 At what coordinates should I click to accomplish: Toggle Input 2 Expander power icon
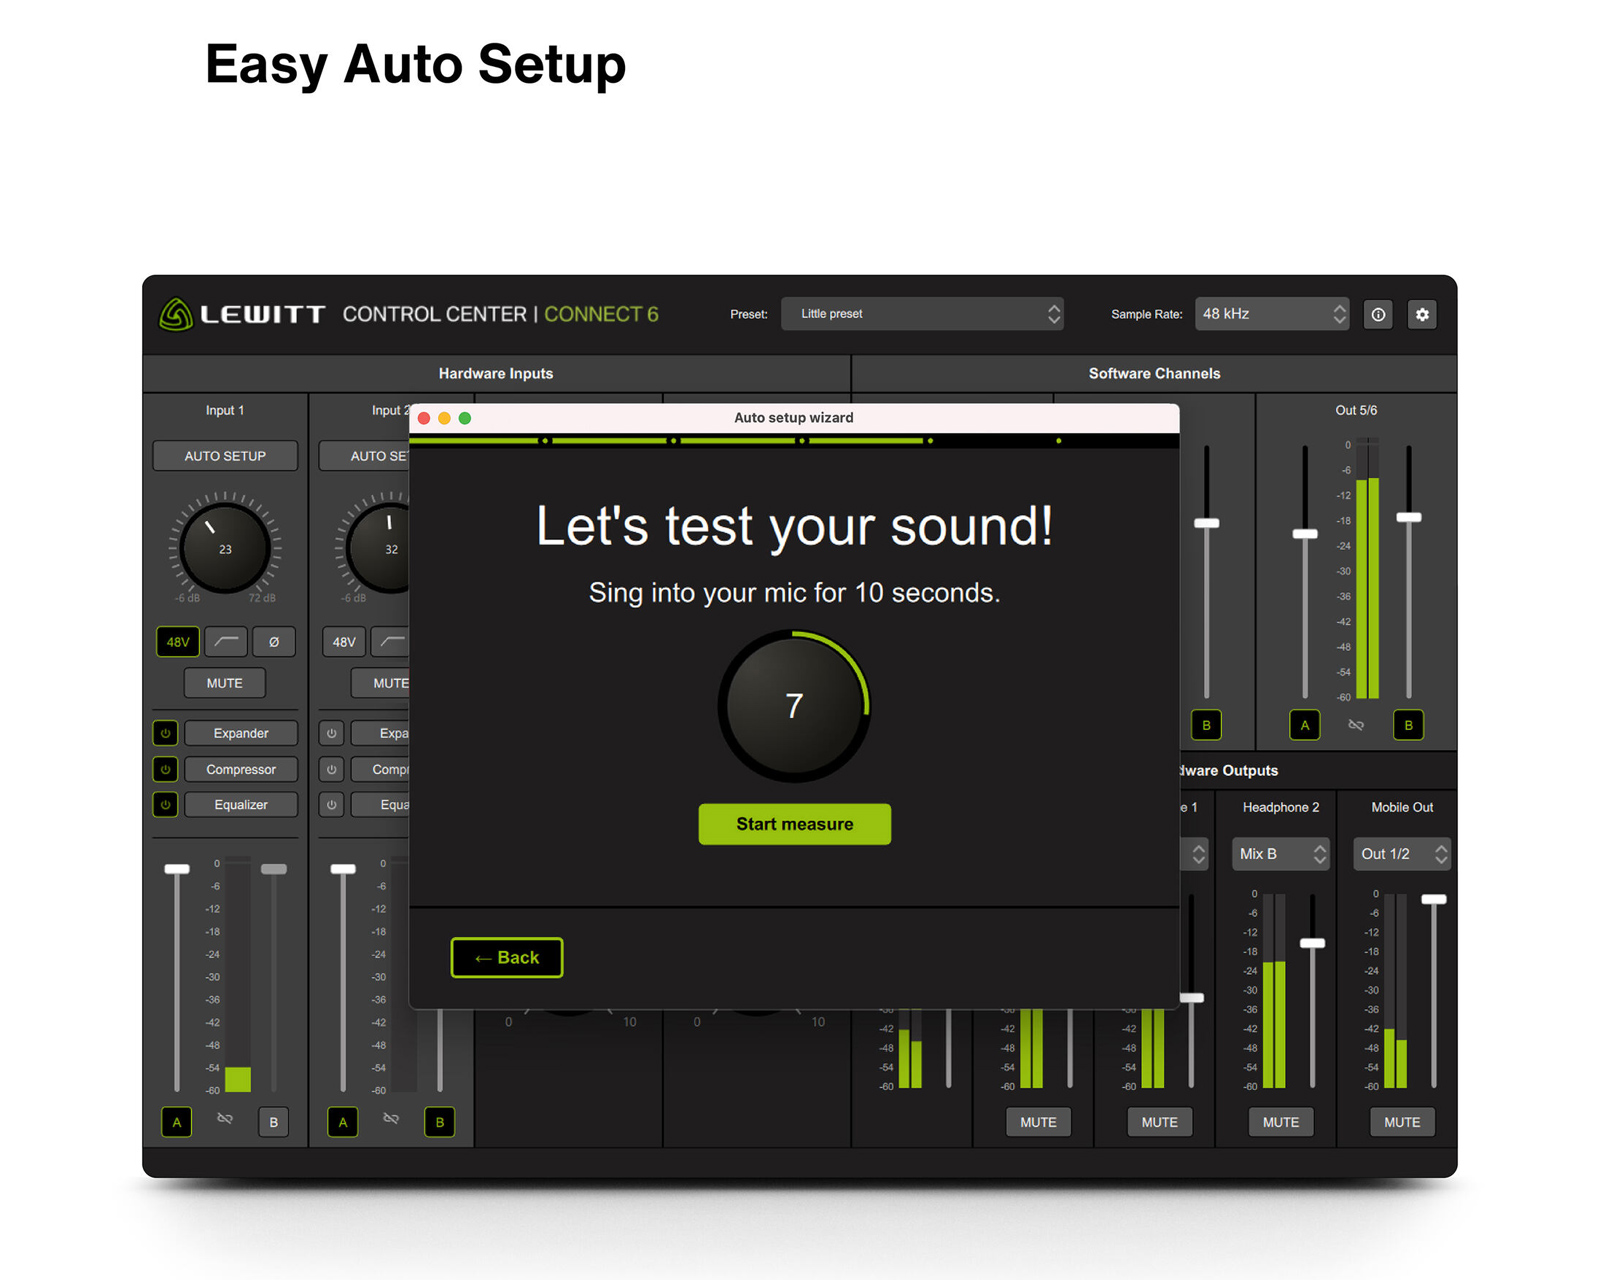(x=332, y=733)
